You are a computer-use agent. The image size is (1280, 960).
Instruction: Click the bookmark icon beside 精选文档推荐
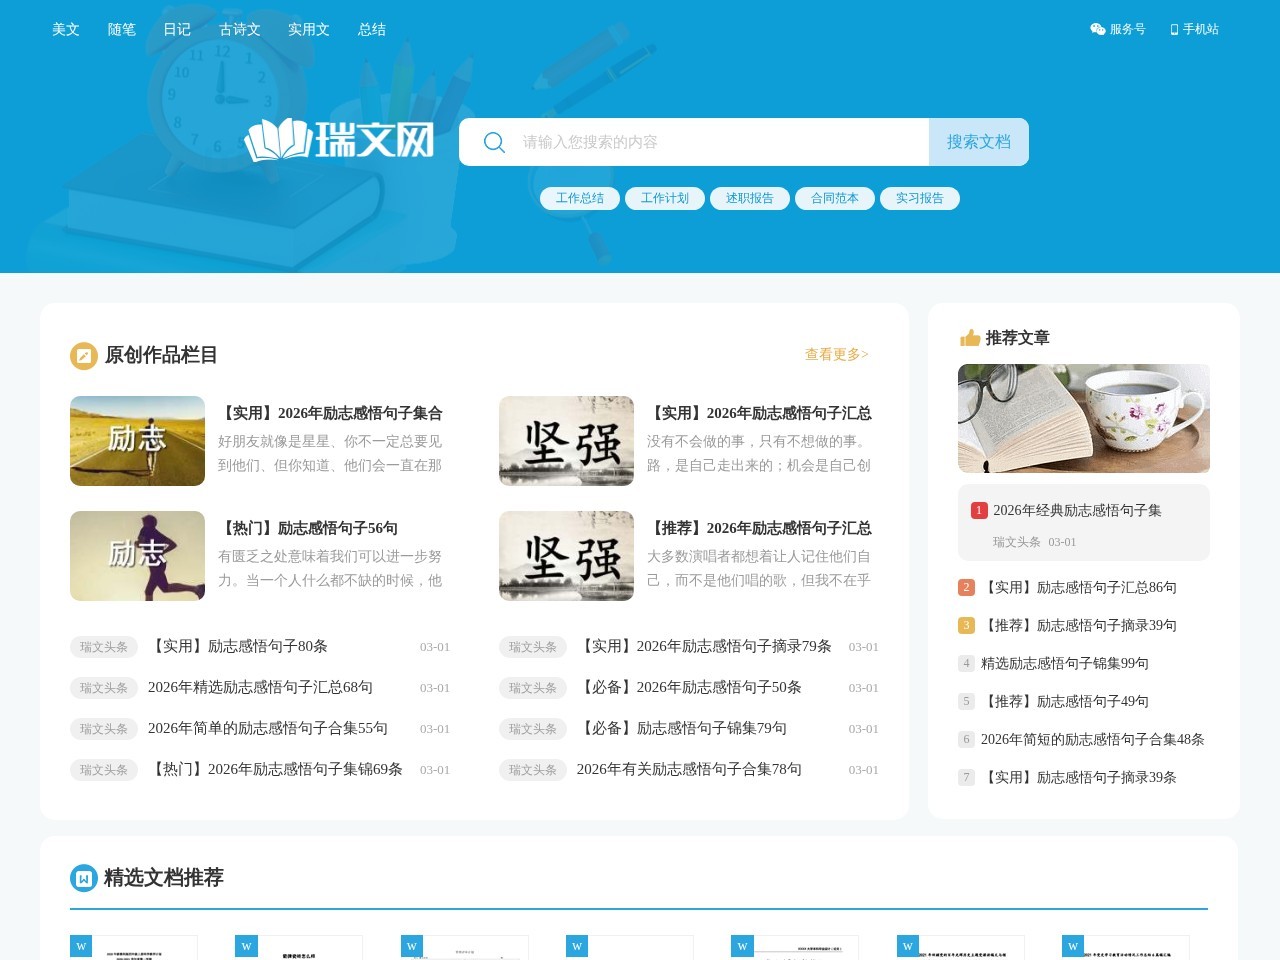click(83, 878)
